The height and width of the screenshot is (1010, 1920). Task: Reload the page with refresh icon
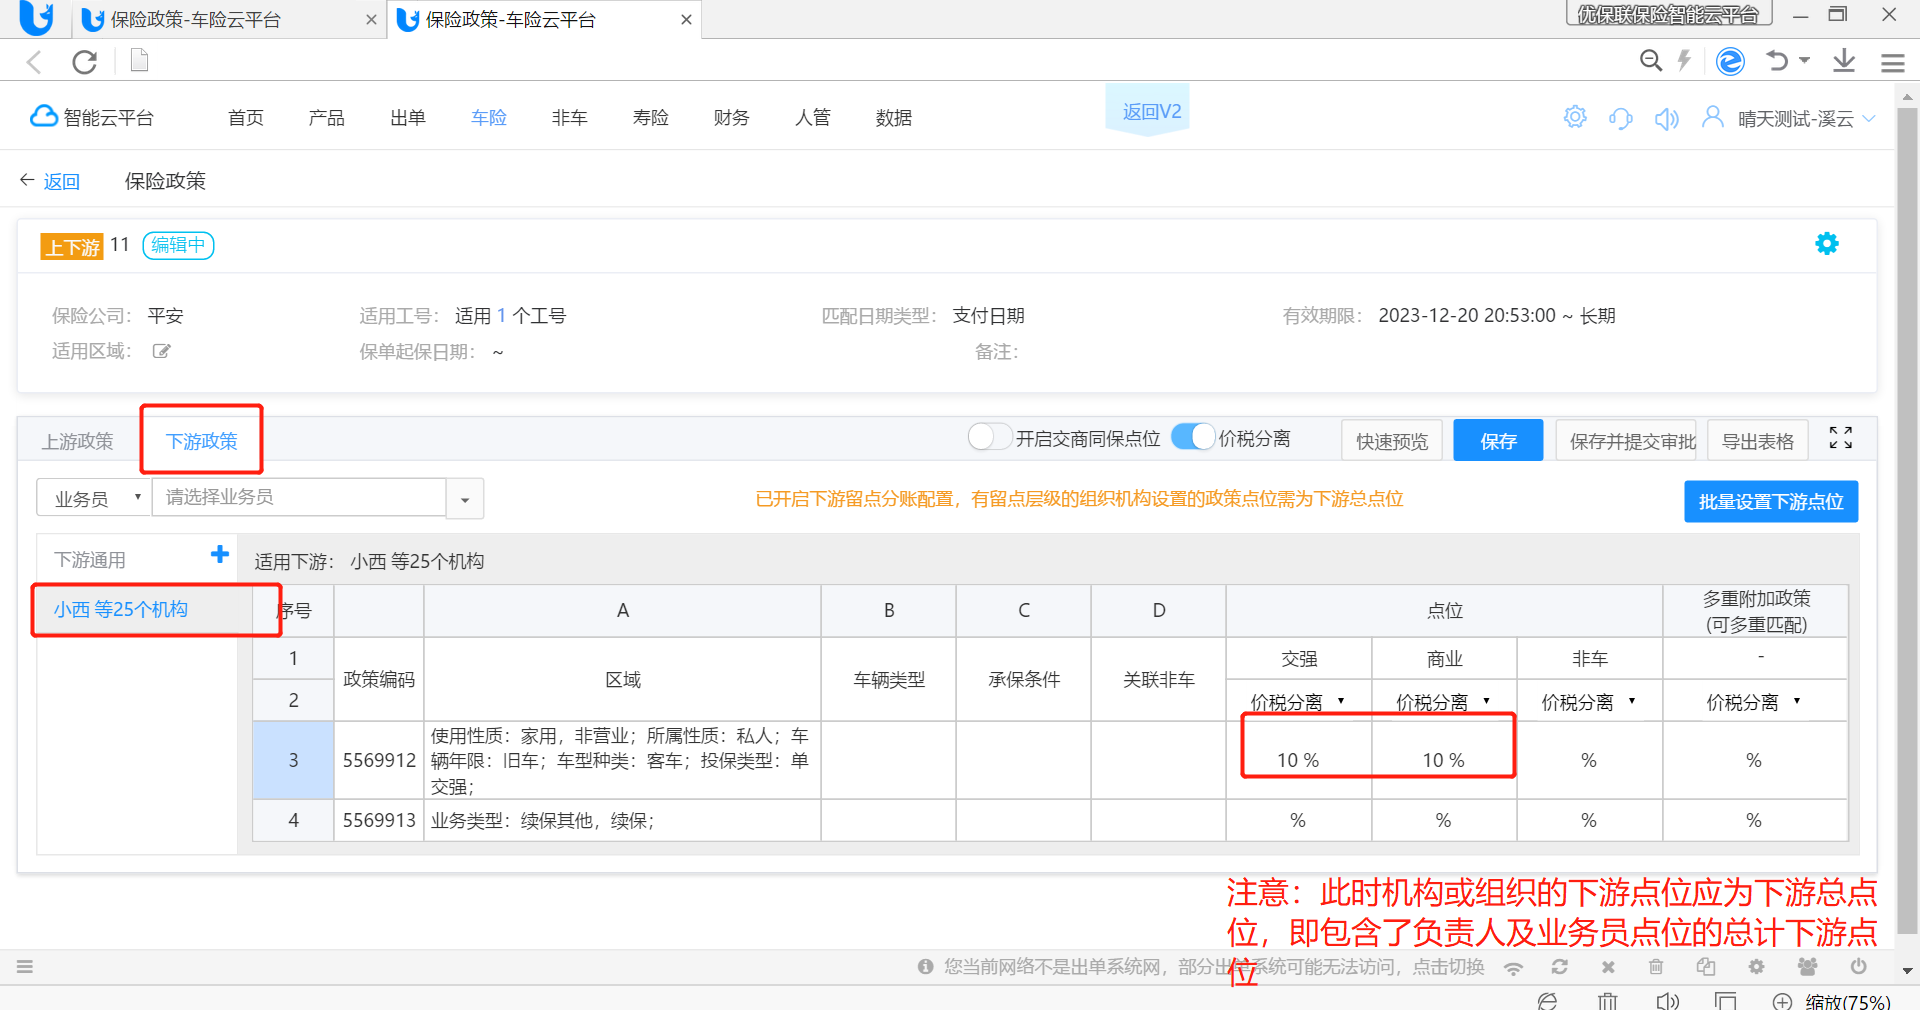[85, 62]
